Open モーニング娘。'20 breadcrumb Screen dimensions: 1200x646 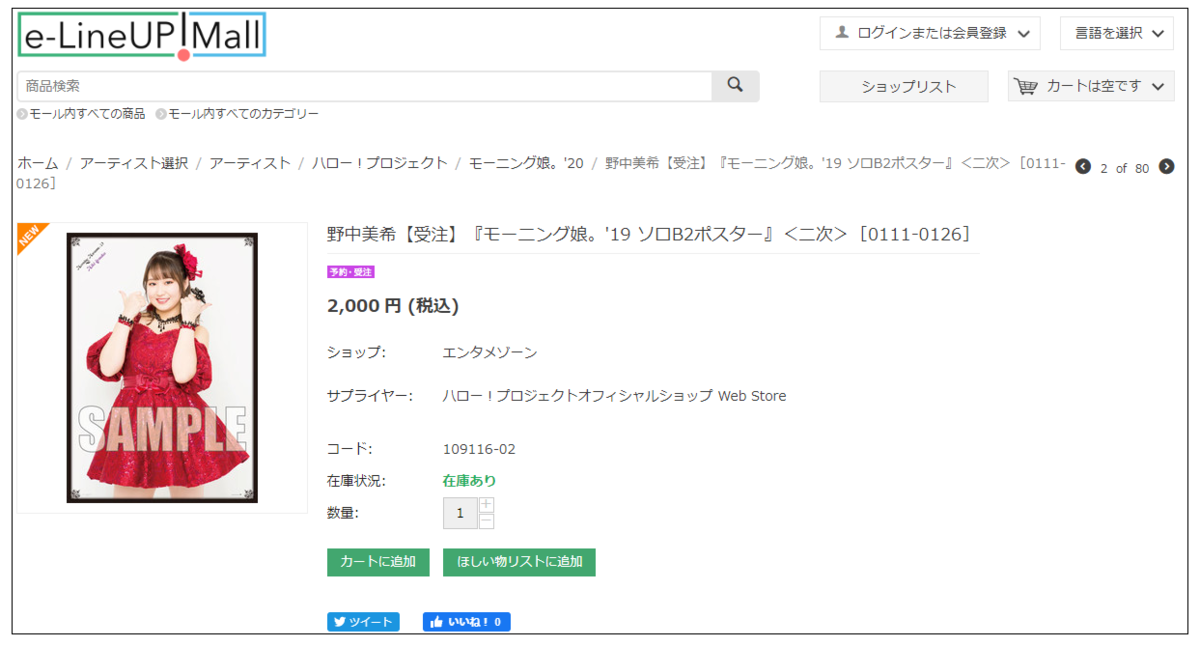(526, 162)
